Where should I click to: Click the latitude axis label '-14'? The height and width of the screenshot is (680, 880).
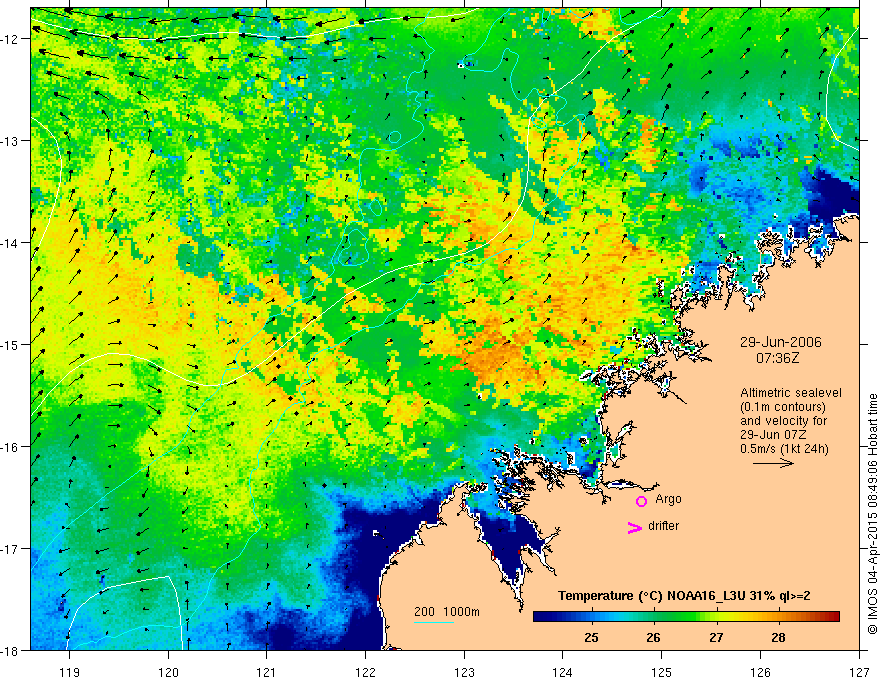click(10, 243)
